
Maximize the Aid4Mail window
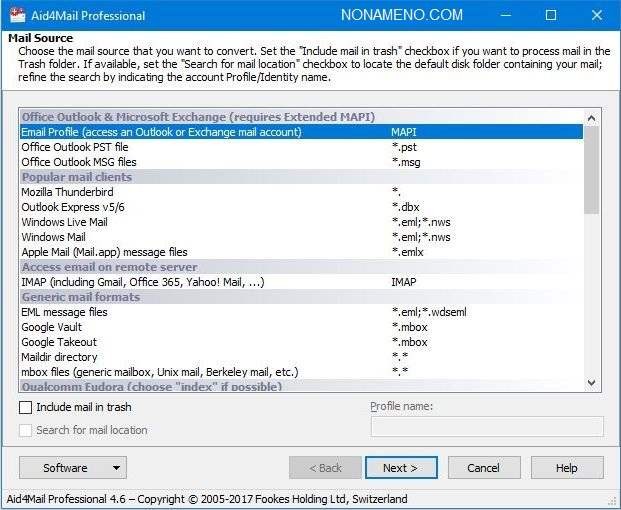click(x=551, y=15)
